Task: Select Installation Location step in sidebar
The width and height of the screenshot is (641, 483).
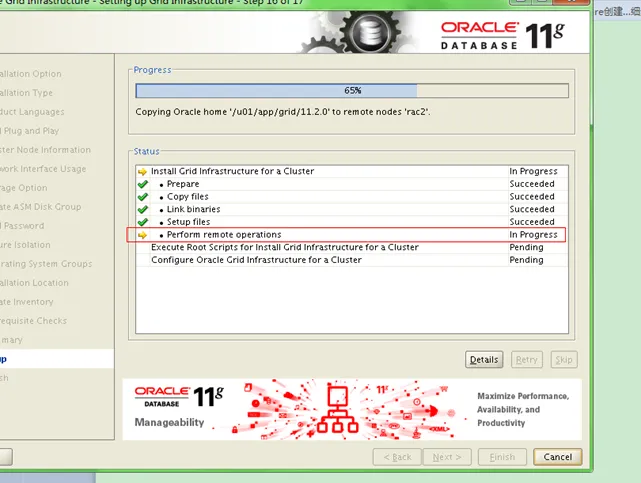Action: 34,283
